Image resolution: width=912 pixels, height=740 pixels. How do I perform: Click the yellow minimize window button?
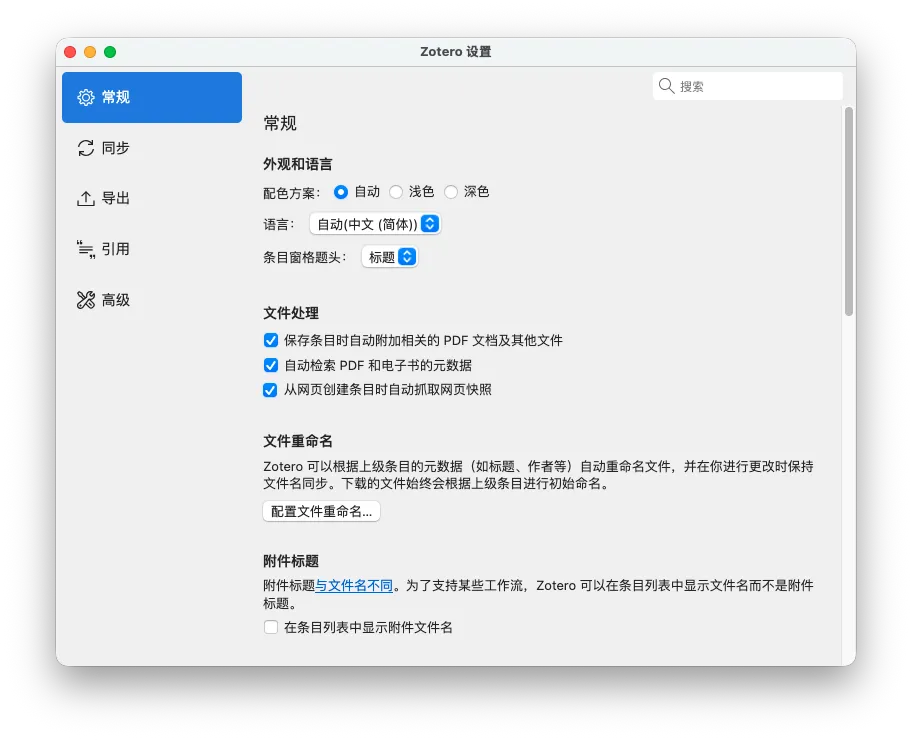[x=90, y=52]
